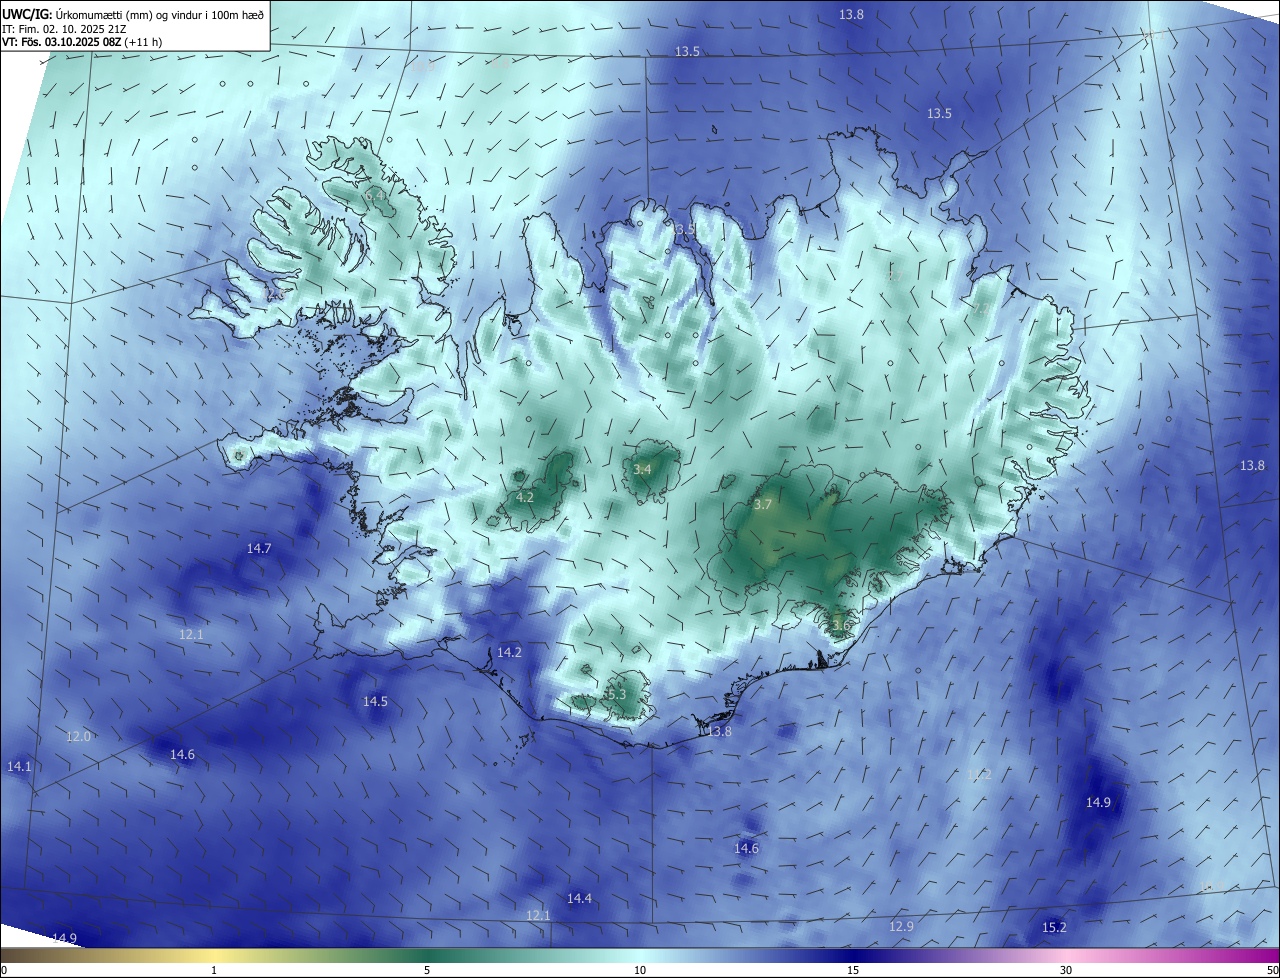
Task: Click the 14.5 value off the southwest coast
Action: pyautogui.click(x=375, y=702)
